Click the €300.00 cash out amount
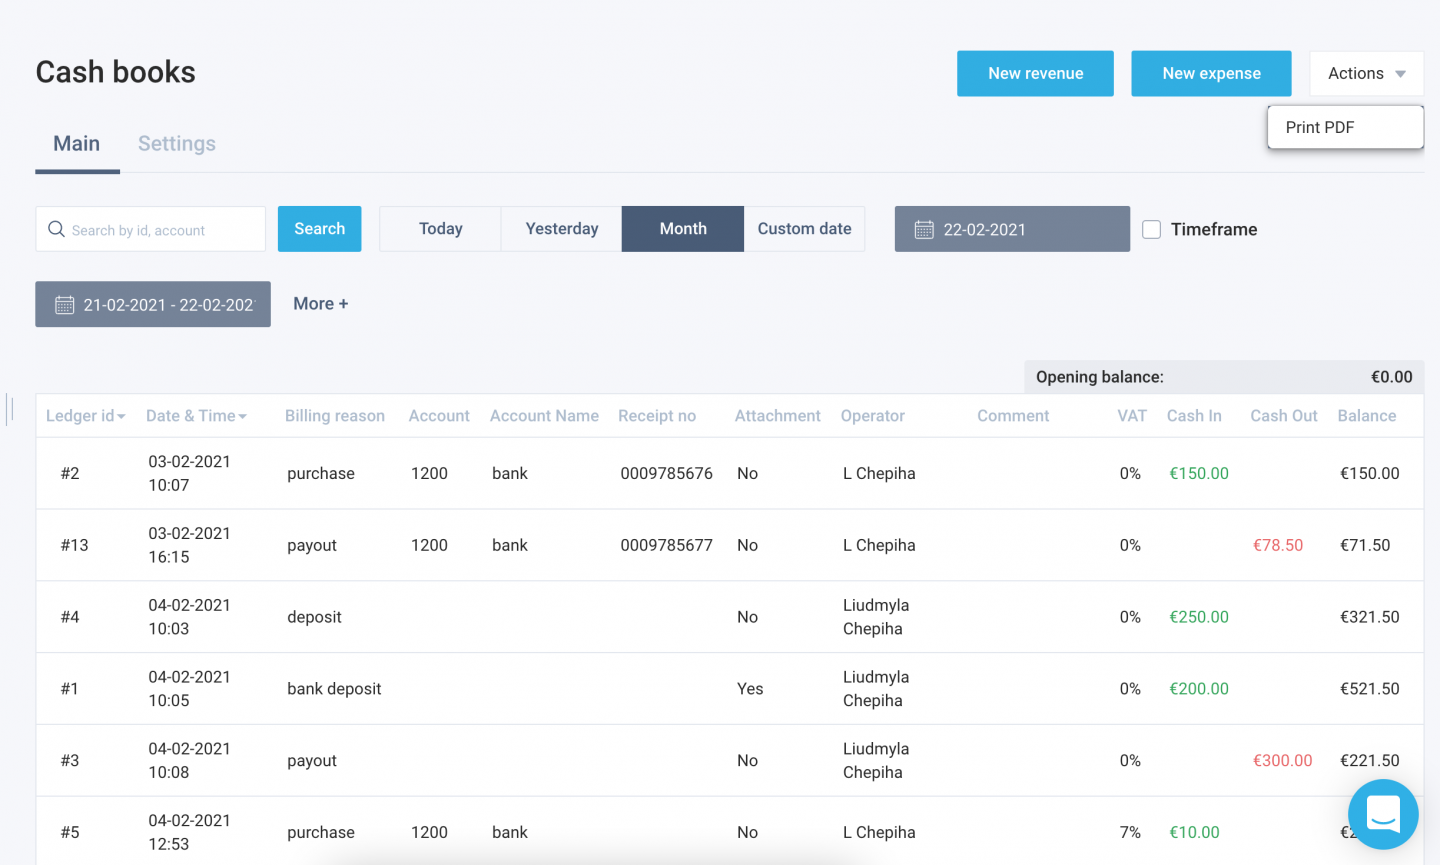 pos(1283,761)
